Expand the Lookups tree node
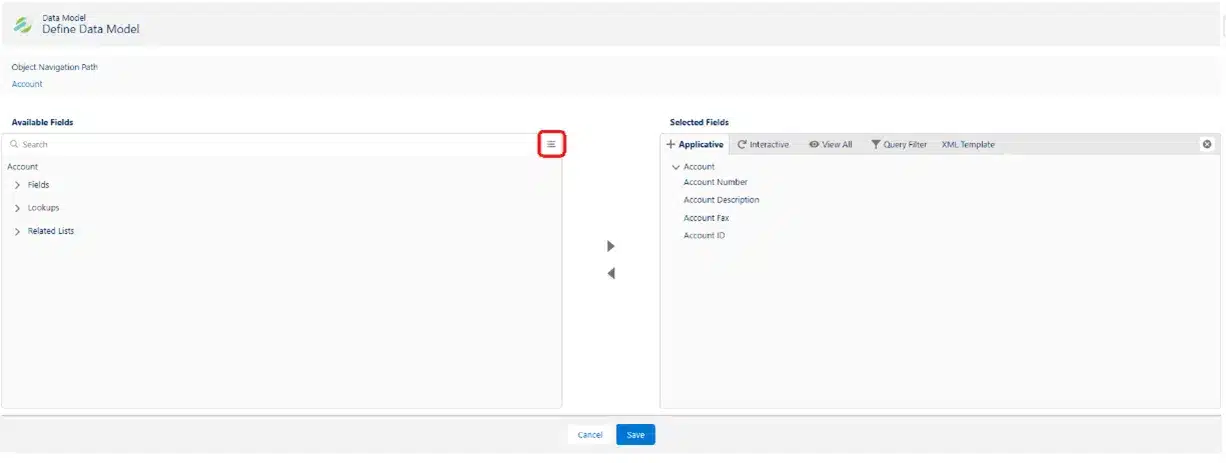 [18, 208]
